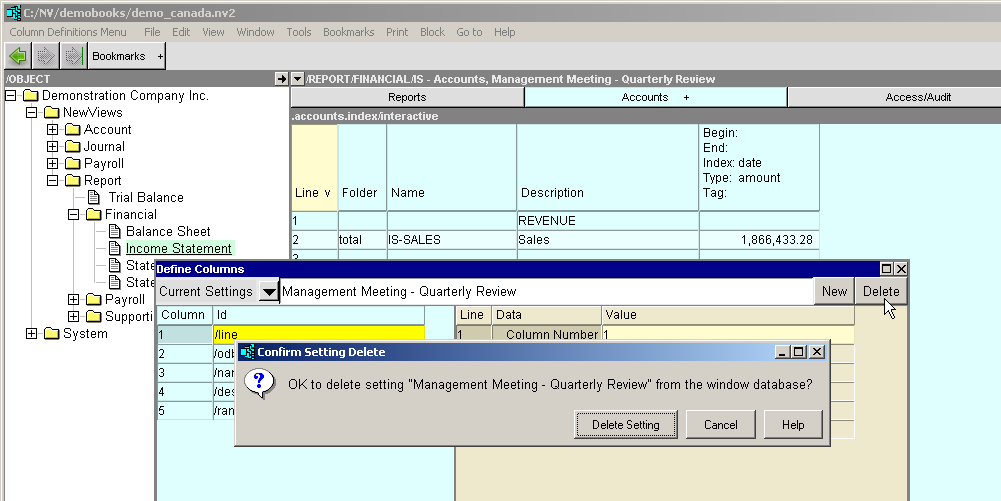This screenshot has width=1001, height=501.
Task: Click the Balance Sheet document icon
Action: 115,231
